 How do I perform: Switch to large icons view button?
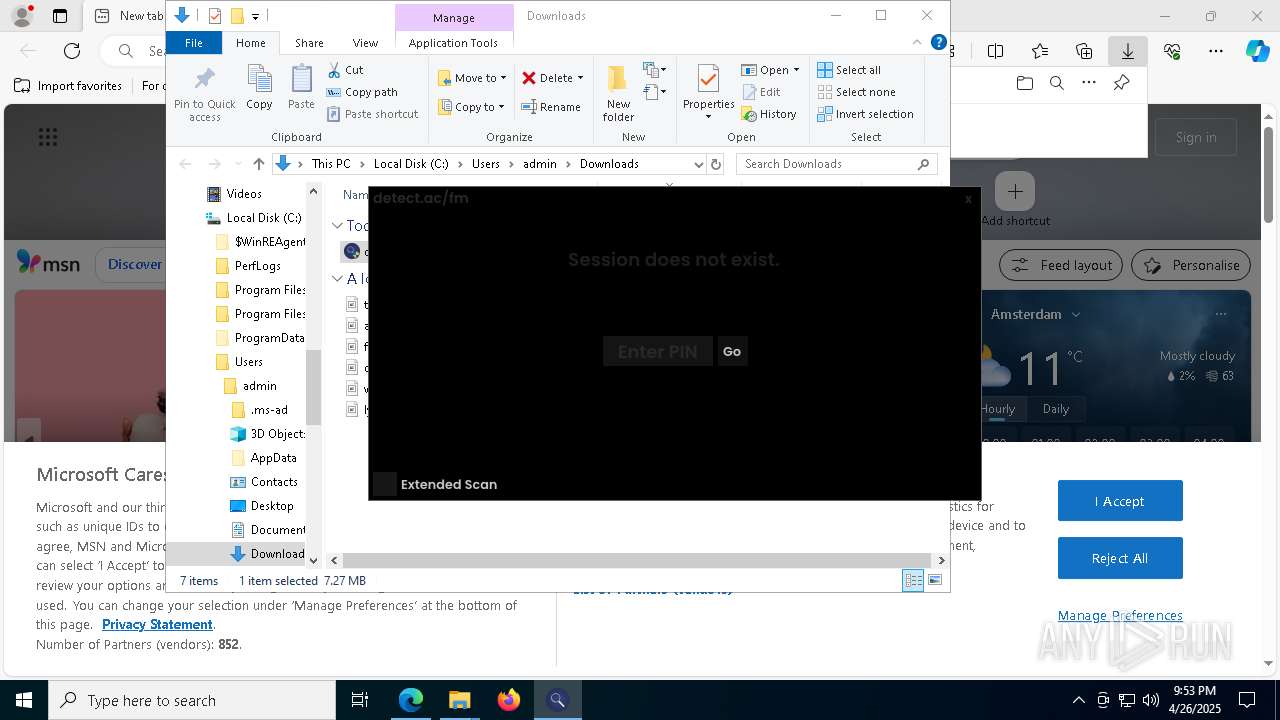tap(935, 580)
